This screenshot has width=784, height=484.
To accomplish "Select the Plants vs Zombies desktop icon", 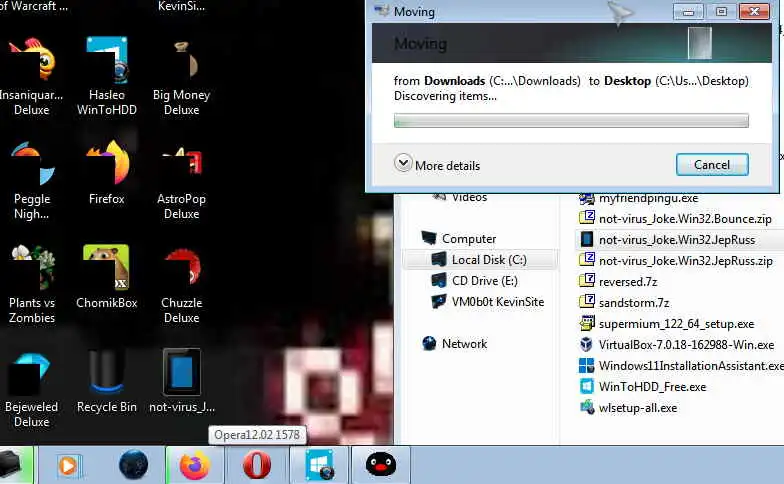I will coord(32,284).
